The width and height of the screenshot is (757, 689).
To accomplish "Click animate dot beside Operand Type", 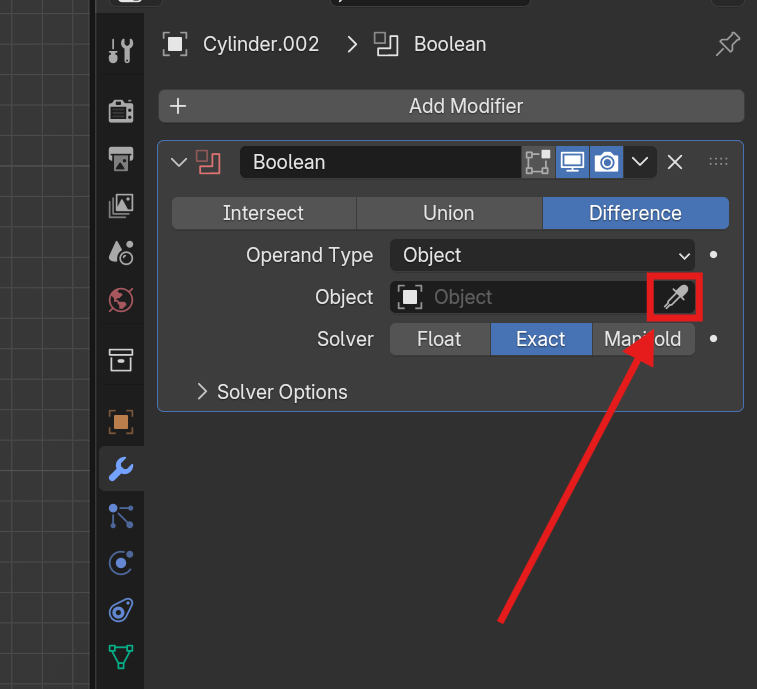I will (714, 254).
